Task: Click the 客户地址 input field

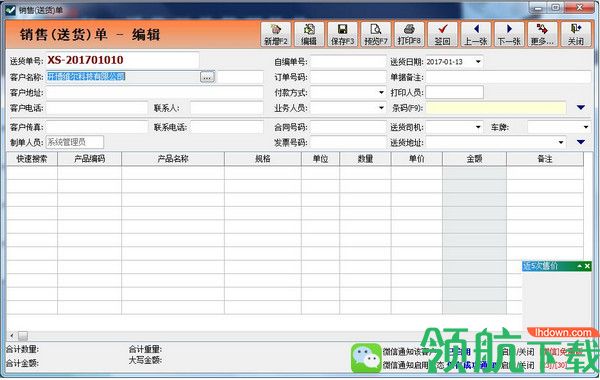Action: 155,93
